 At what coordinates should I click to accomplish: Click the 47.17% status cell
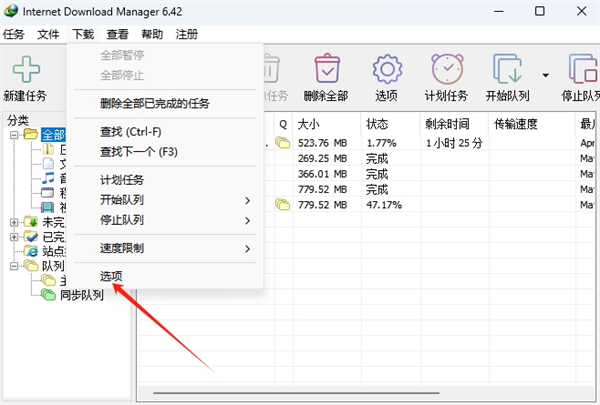coord(384,205)
